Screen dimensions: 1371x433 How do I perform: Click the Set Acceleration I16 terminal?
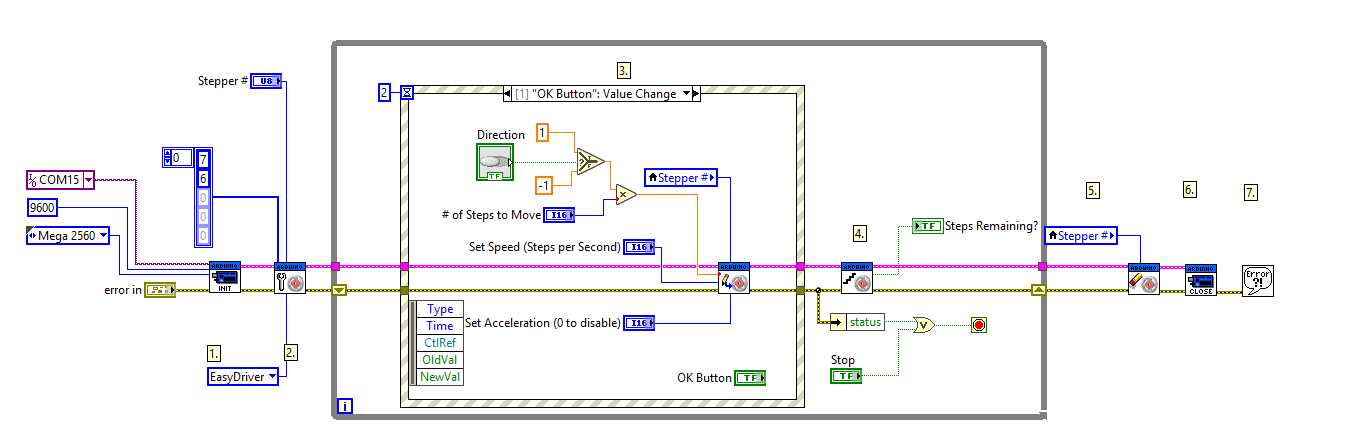(639, 322)
